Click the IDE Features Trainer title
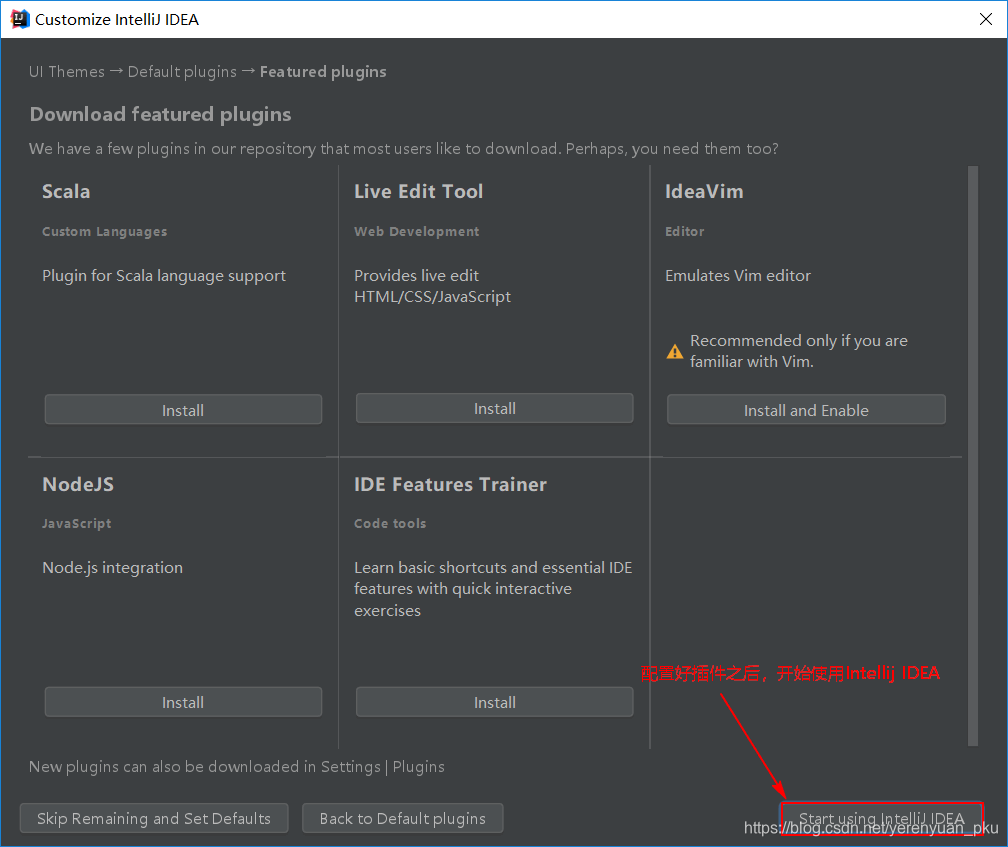 pos(451,484)
